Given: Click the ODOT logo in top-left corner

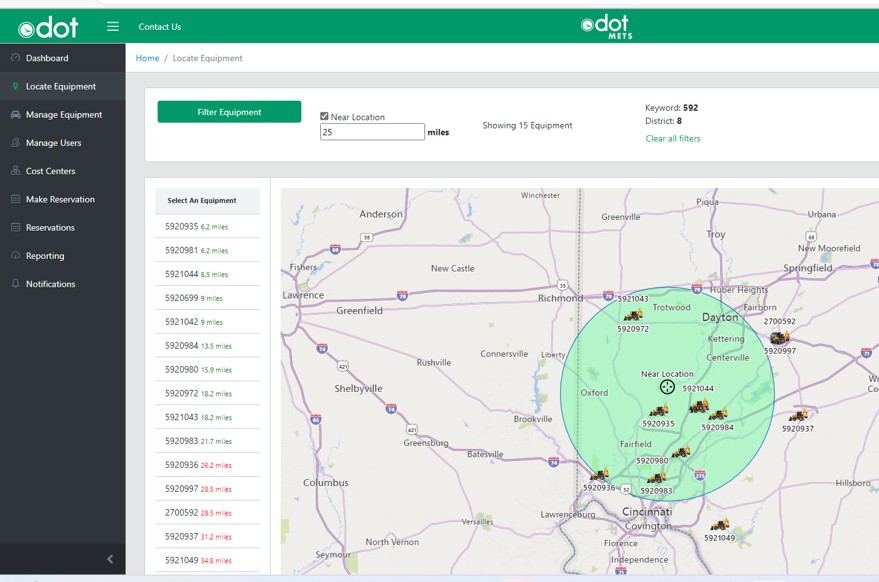Looking at the screenshot, I should pyautogui.click(x=48, y=27).
